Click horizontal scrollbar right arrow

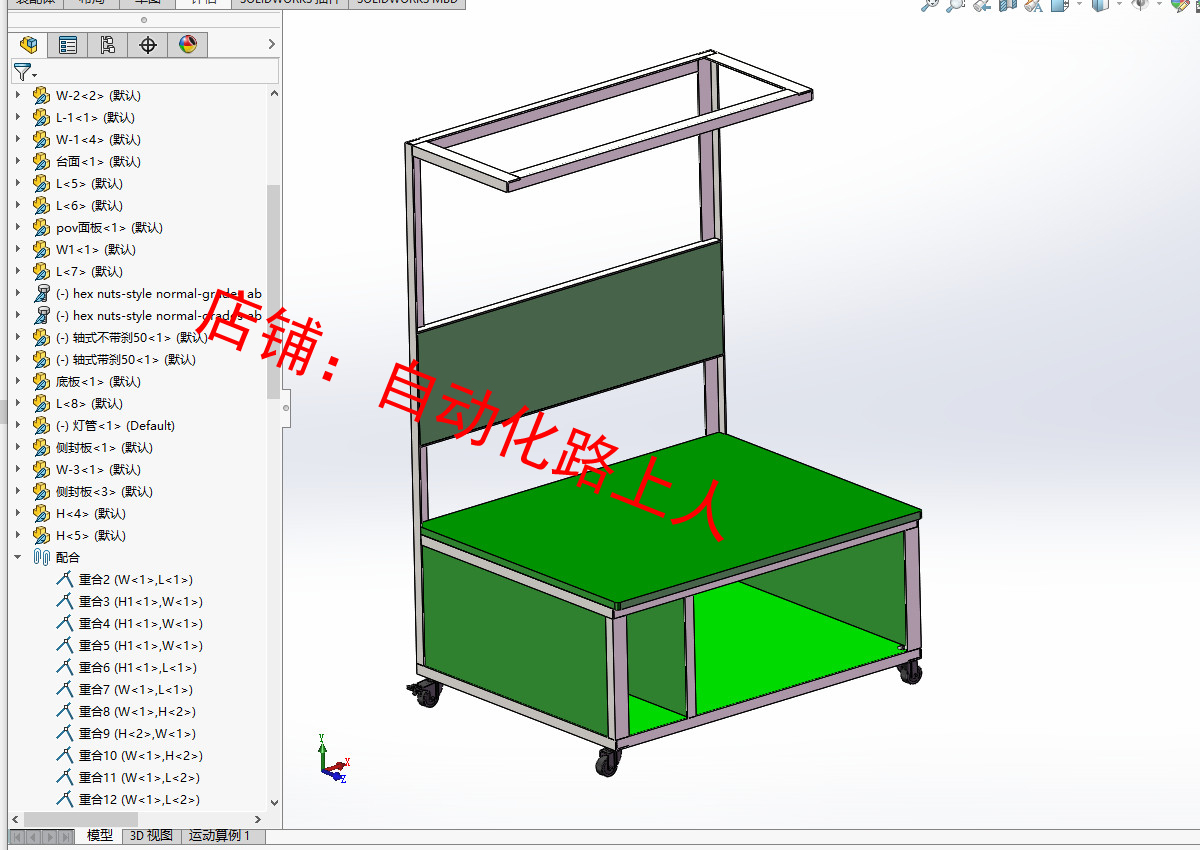tap(260, 818)
